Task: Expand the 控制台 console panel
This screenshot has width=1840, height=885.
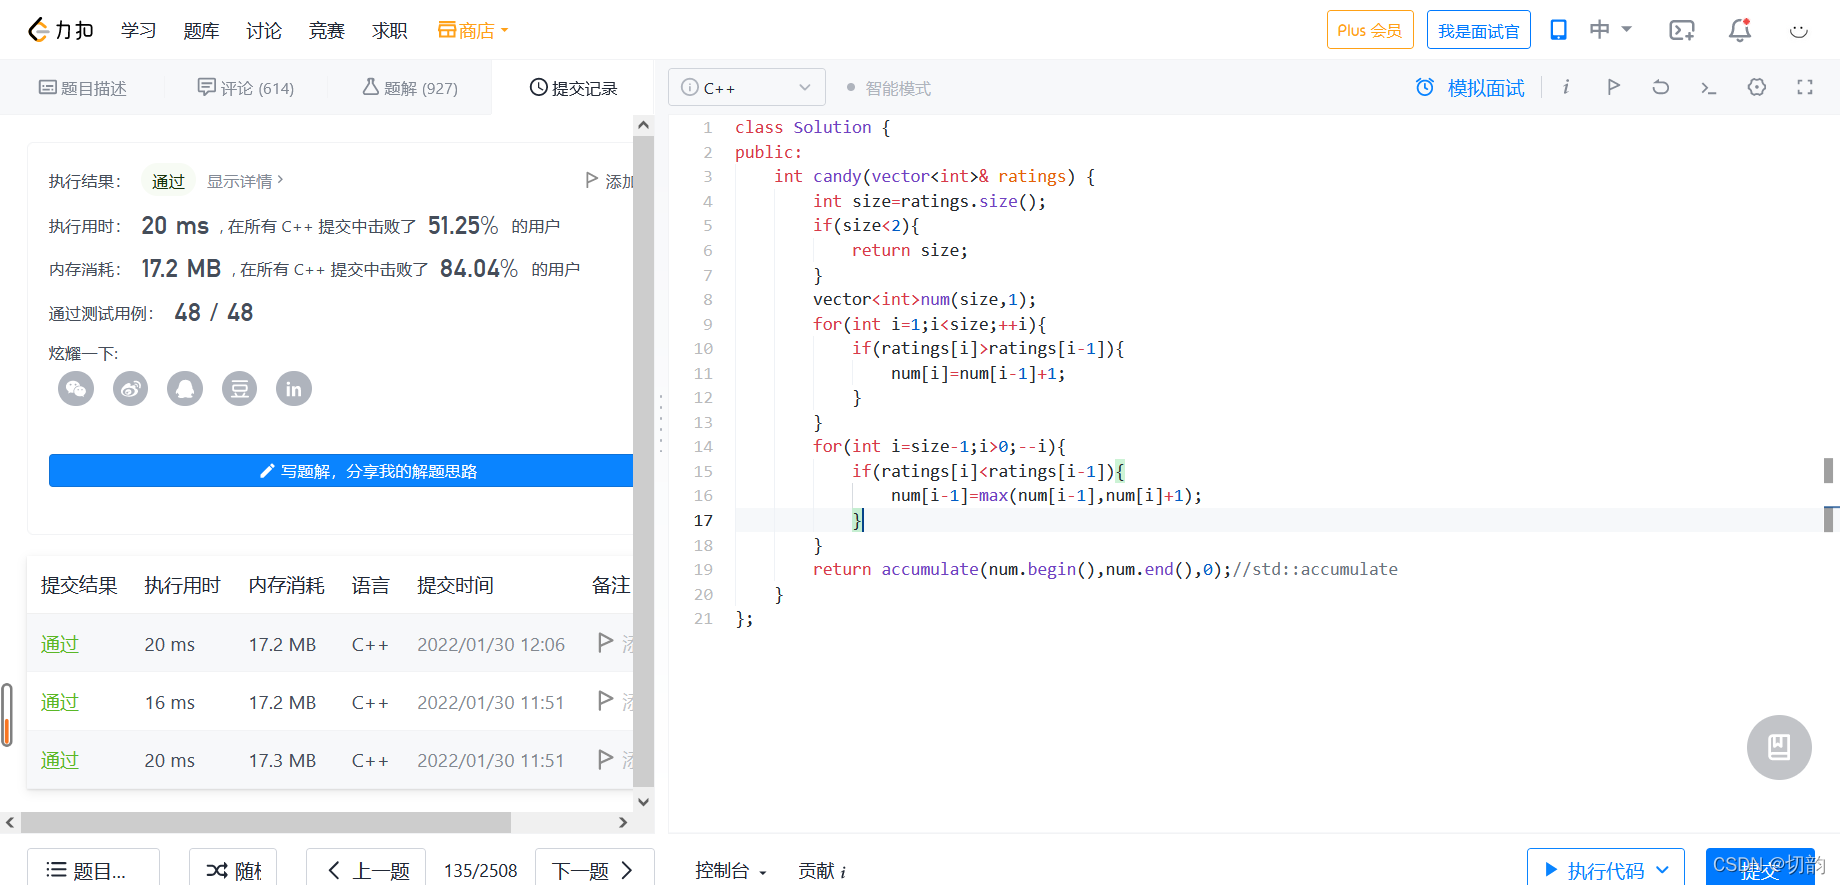Action: [x=731, y=871]
